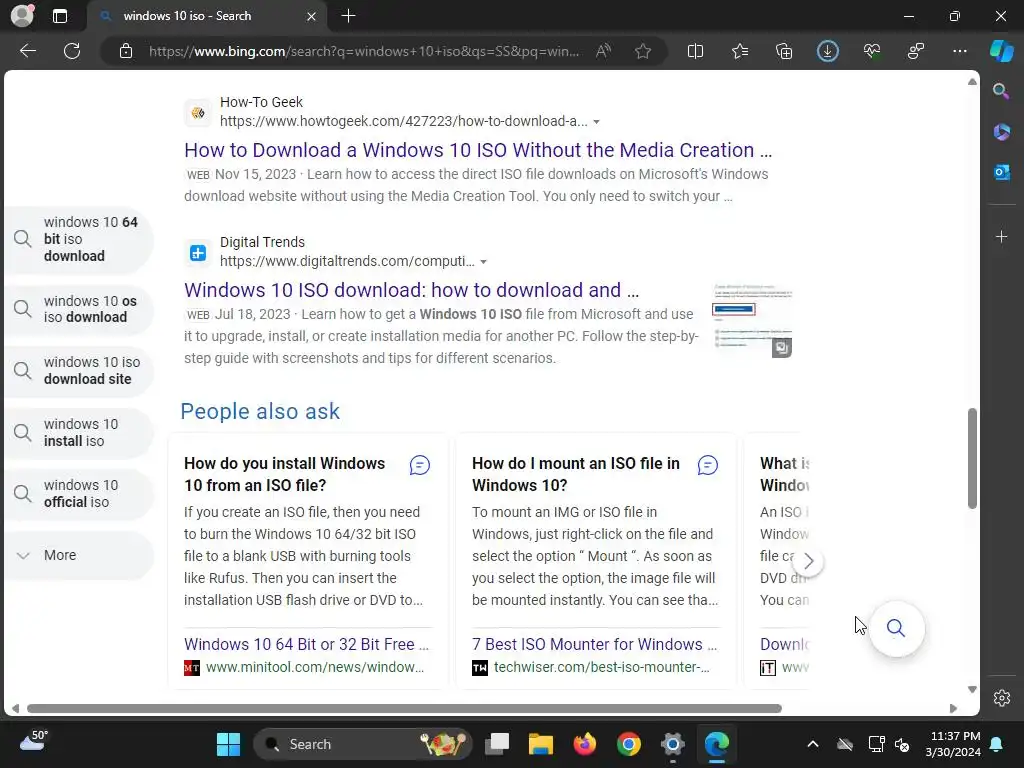Start Read aloud from address bar
This screenshot has height=768, width=1024.
point(603,51)
